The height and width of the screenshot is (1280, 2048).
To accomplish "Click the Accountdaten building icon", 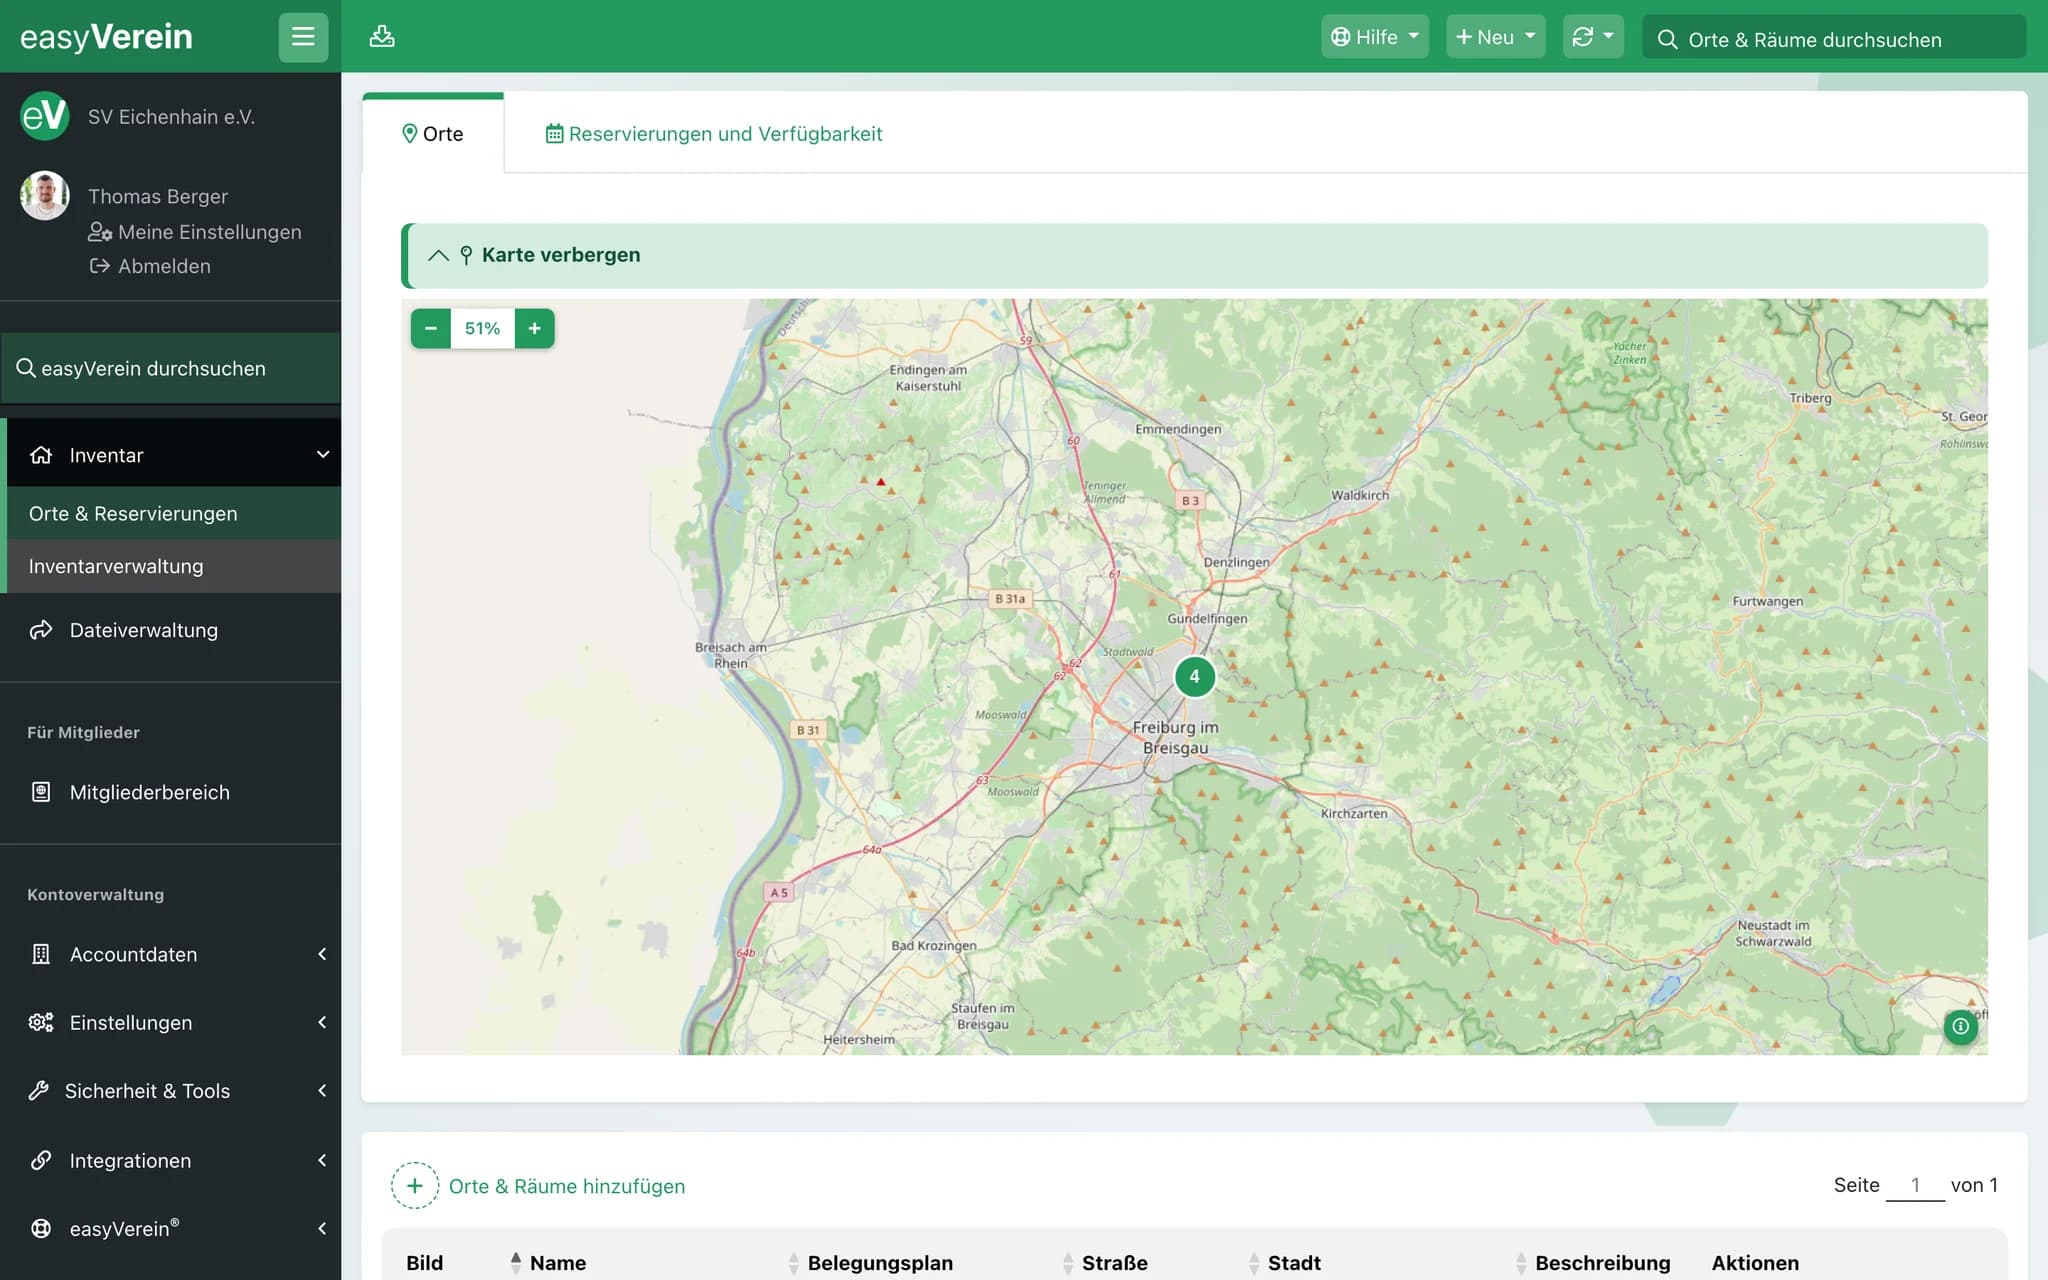I will (x=41, y=954).
